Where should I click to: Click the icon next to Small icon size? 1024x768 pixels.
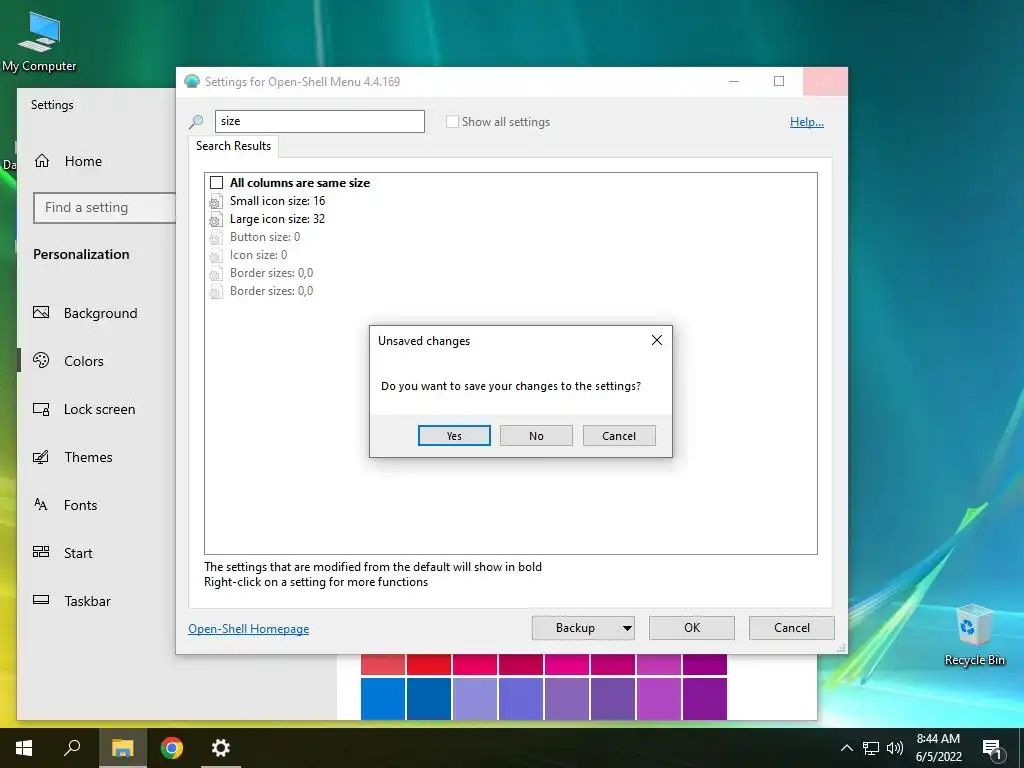216,201
